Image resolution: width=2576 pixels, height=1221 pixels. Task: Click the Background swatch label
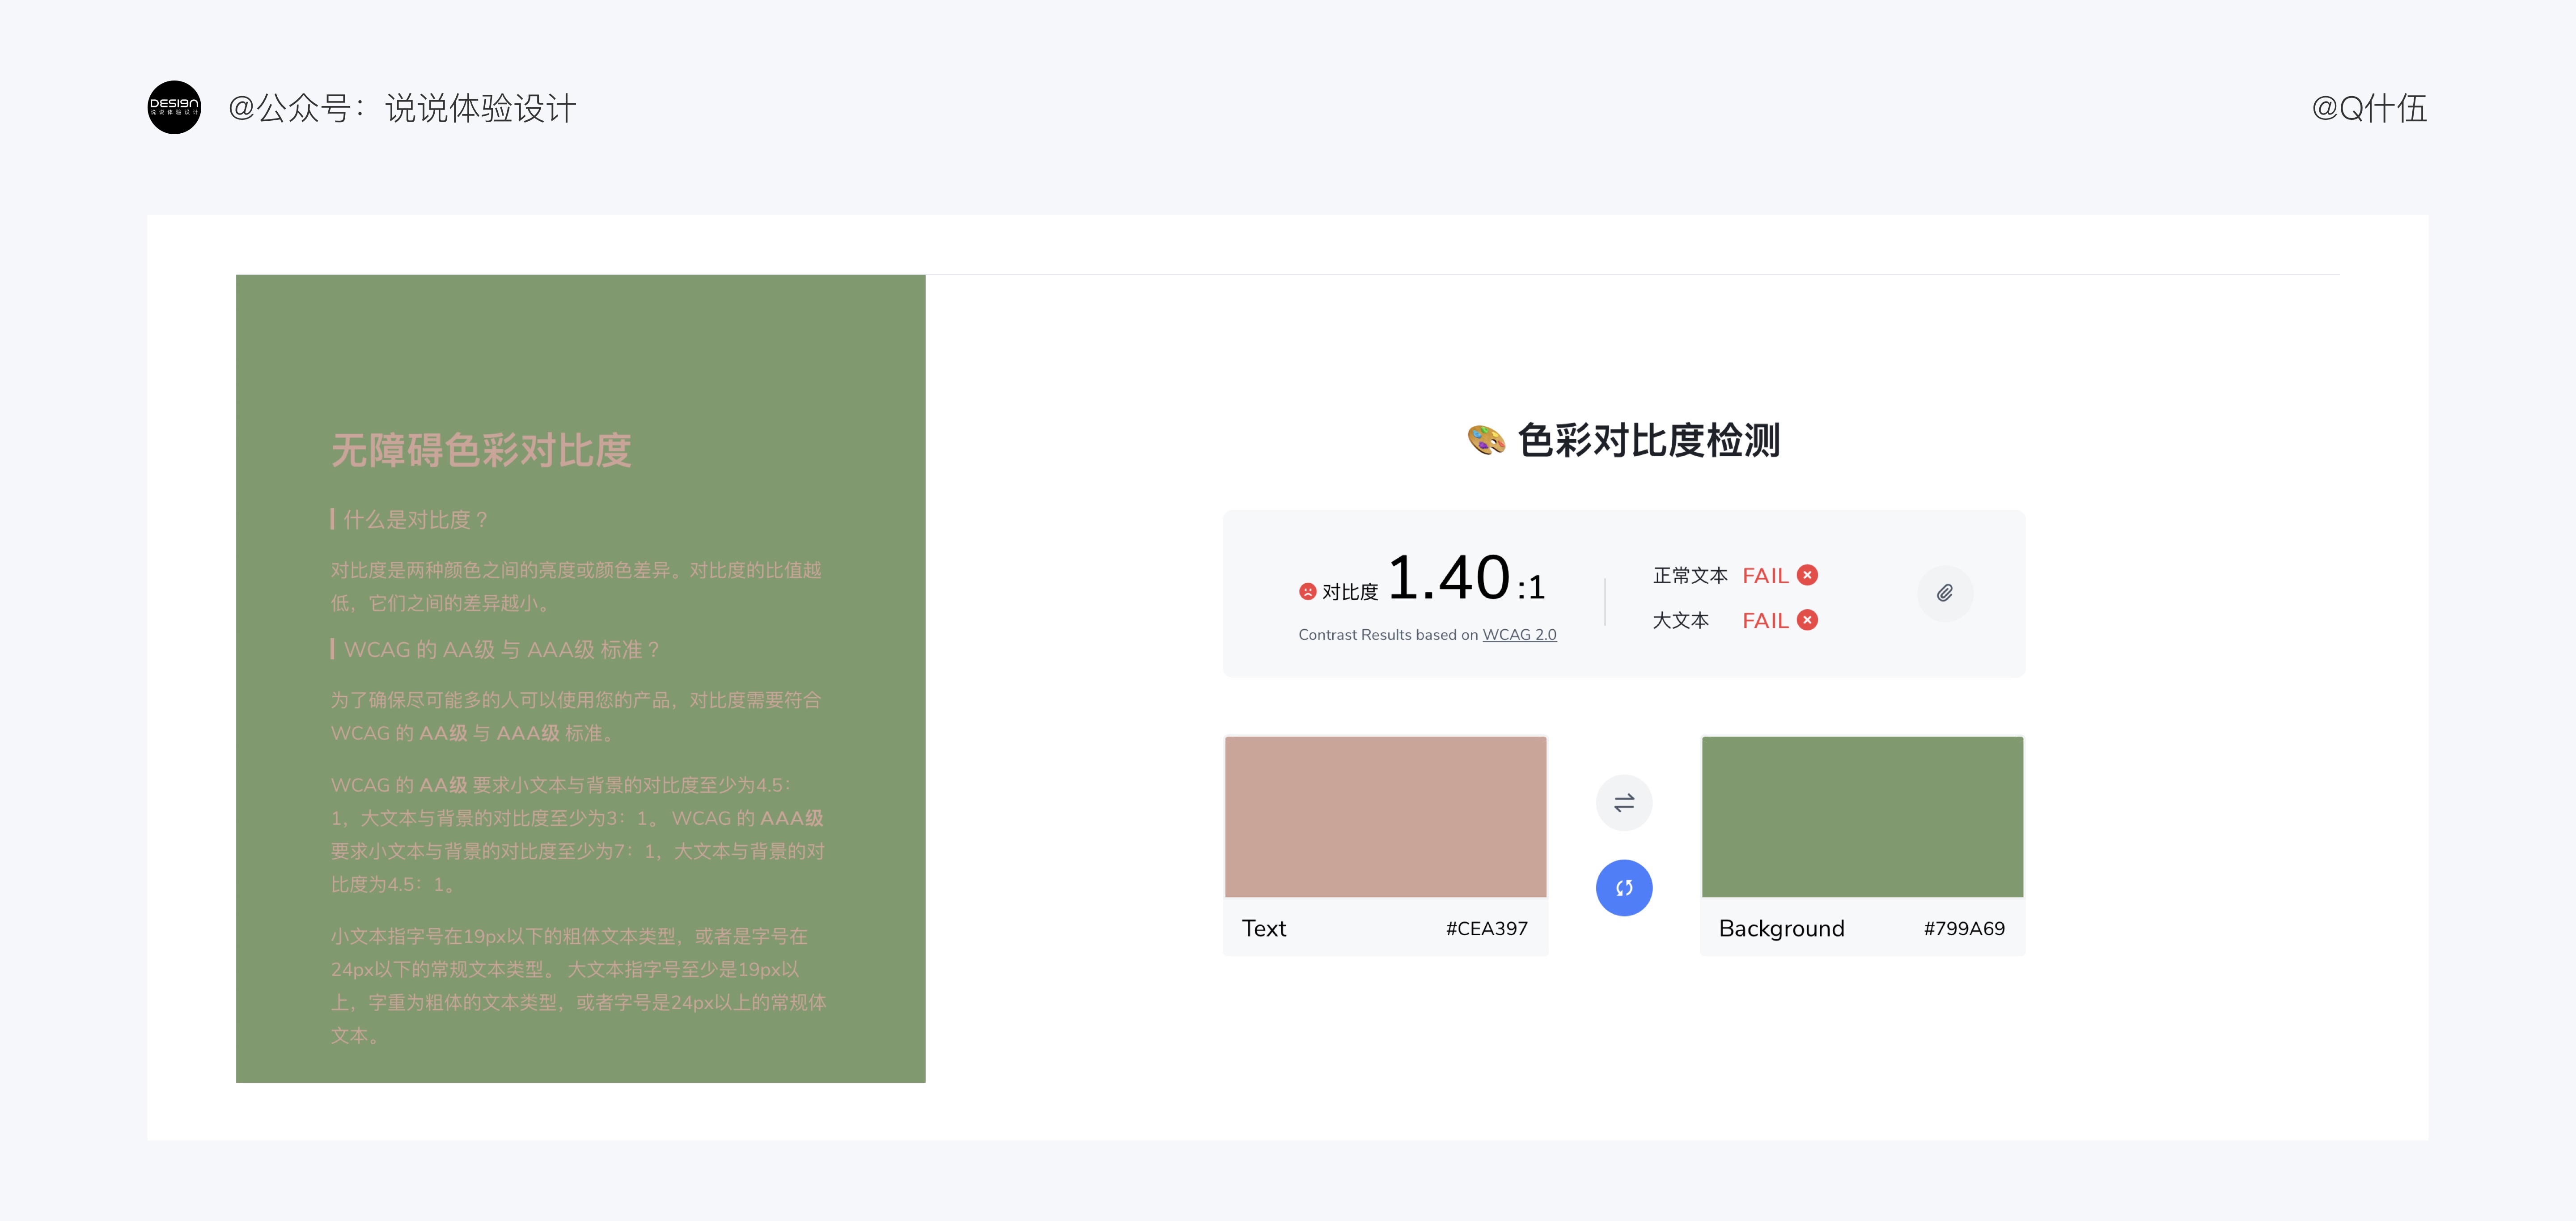point(1782,929)
